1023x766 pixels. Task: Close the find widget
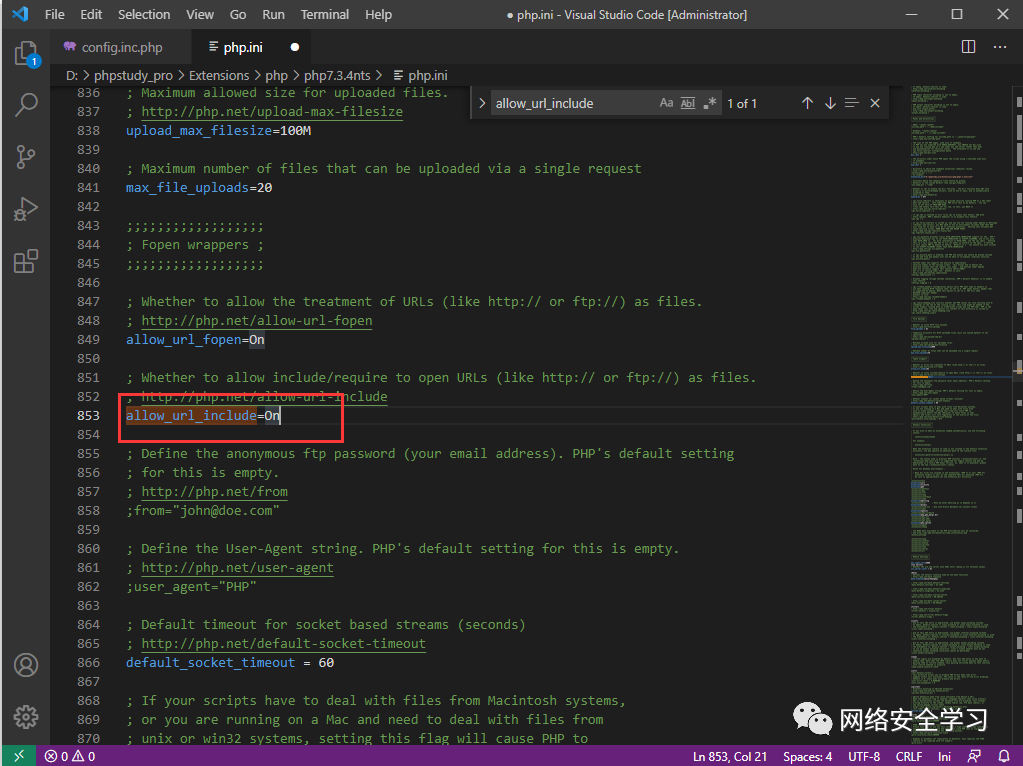click(x=875, y=103)
